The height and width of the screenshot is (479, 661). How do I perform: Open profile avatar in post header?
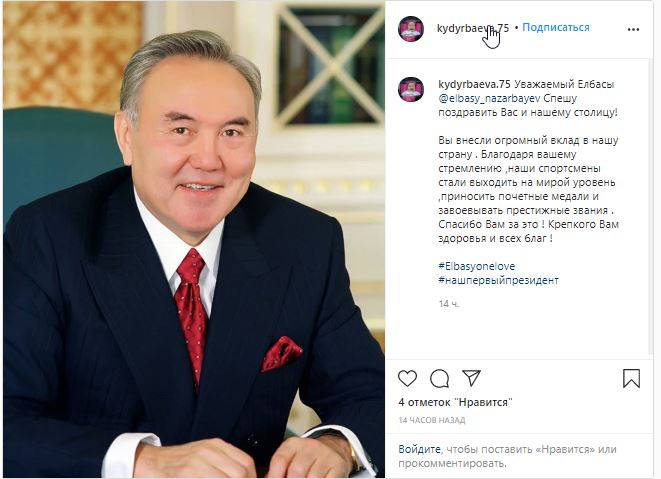pyautogui.click(x=411, y=29)
